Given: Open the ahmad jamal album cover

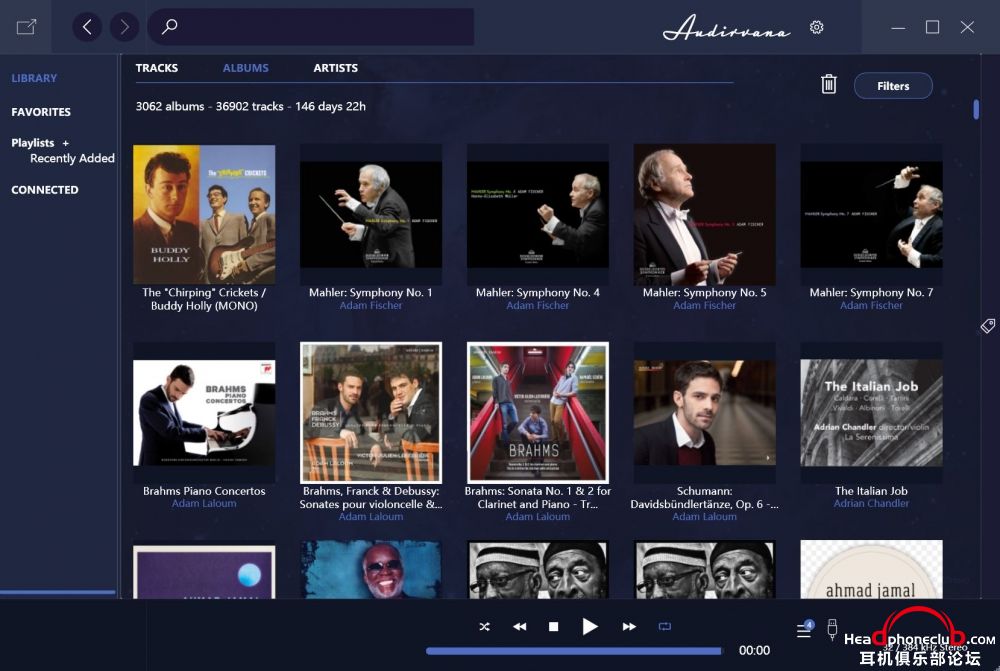Looking at the screenshot, I should 871,570.
